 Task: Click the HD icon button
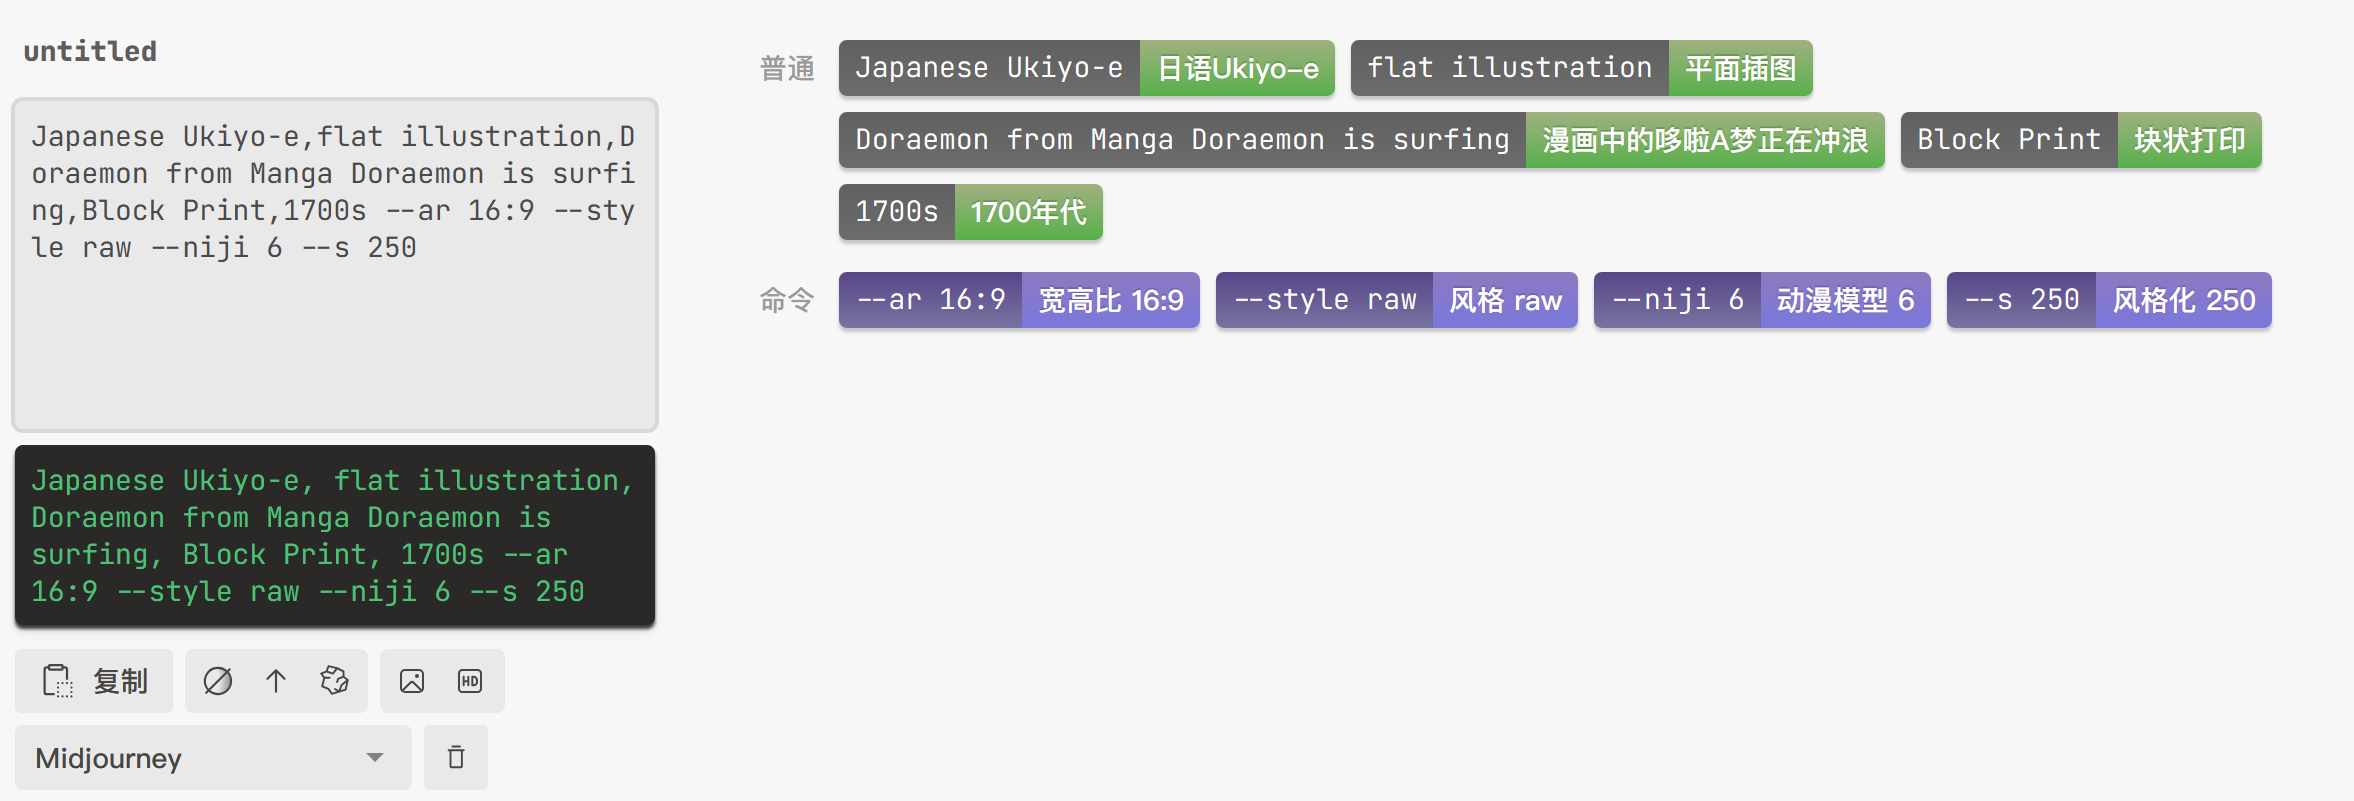[x=470, y=681]
